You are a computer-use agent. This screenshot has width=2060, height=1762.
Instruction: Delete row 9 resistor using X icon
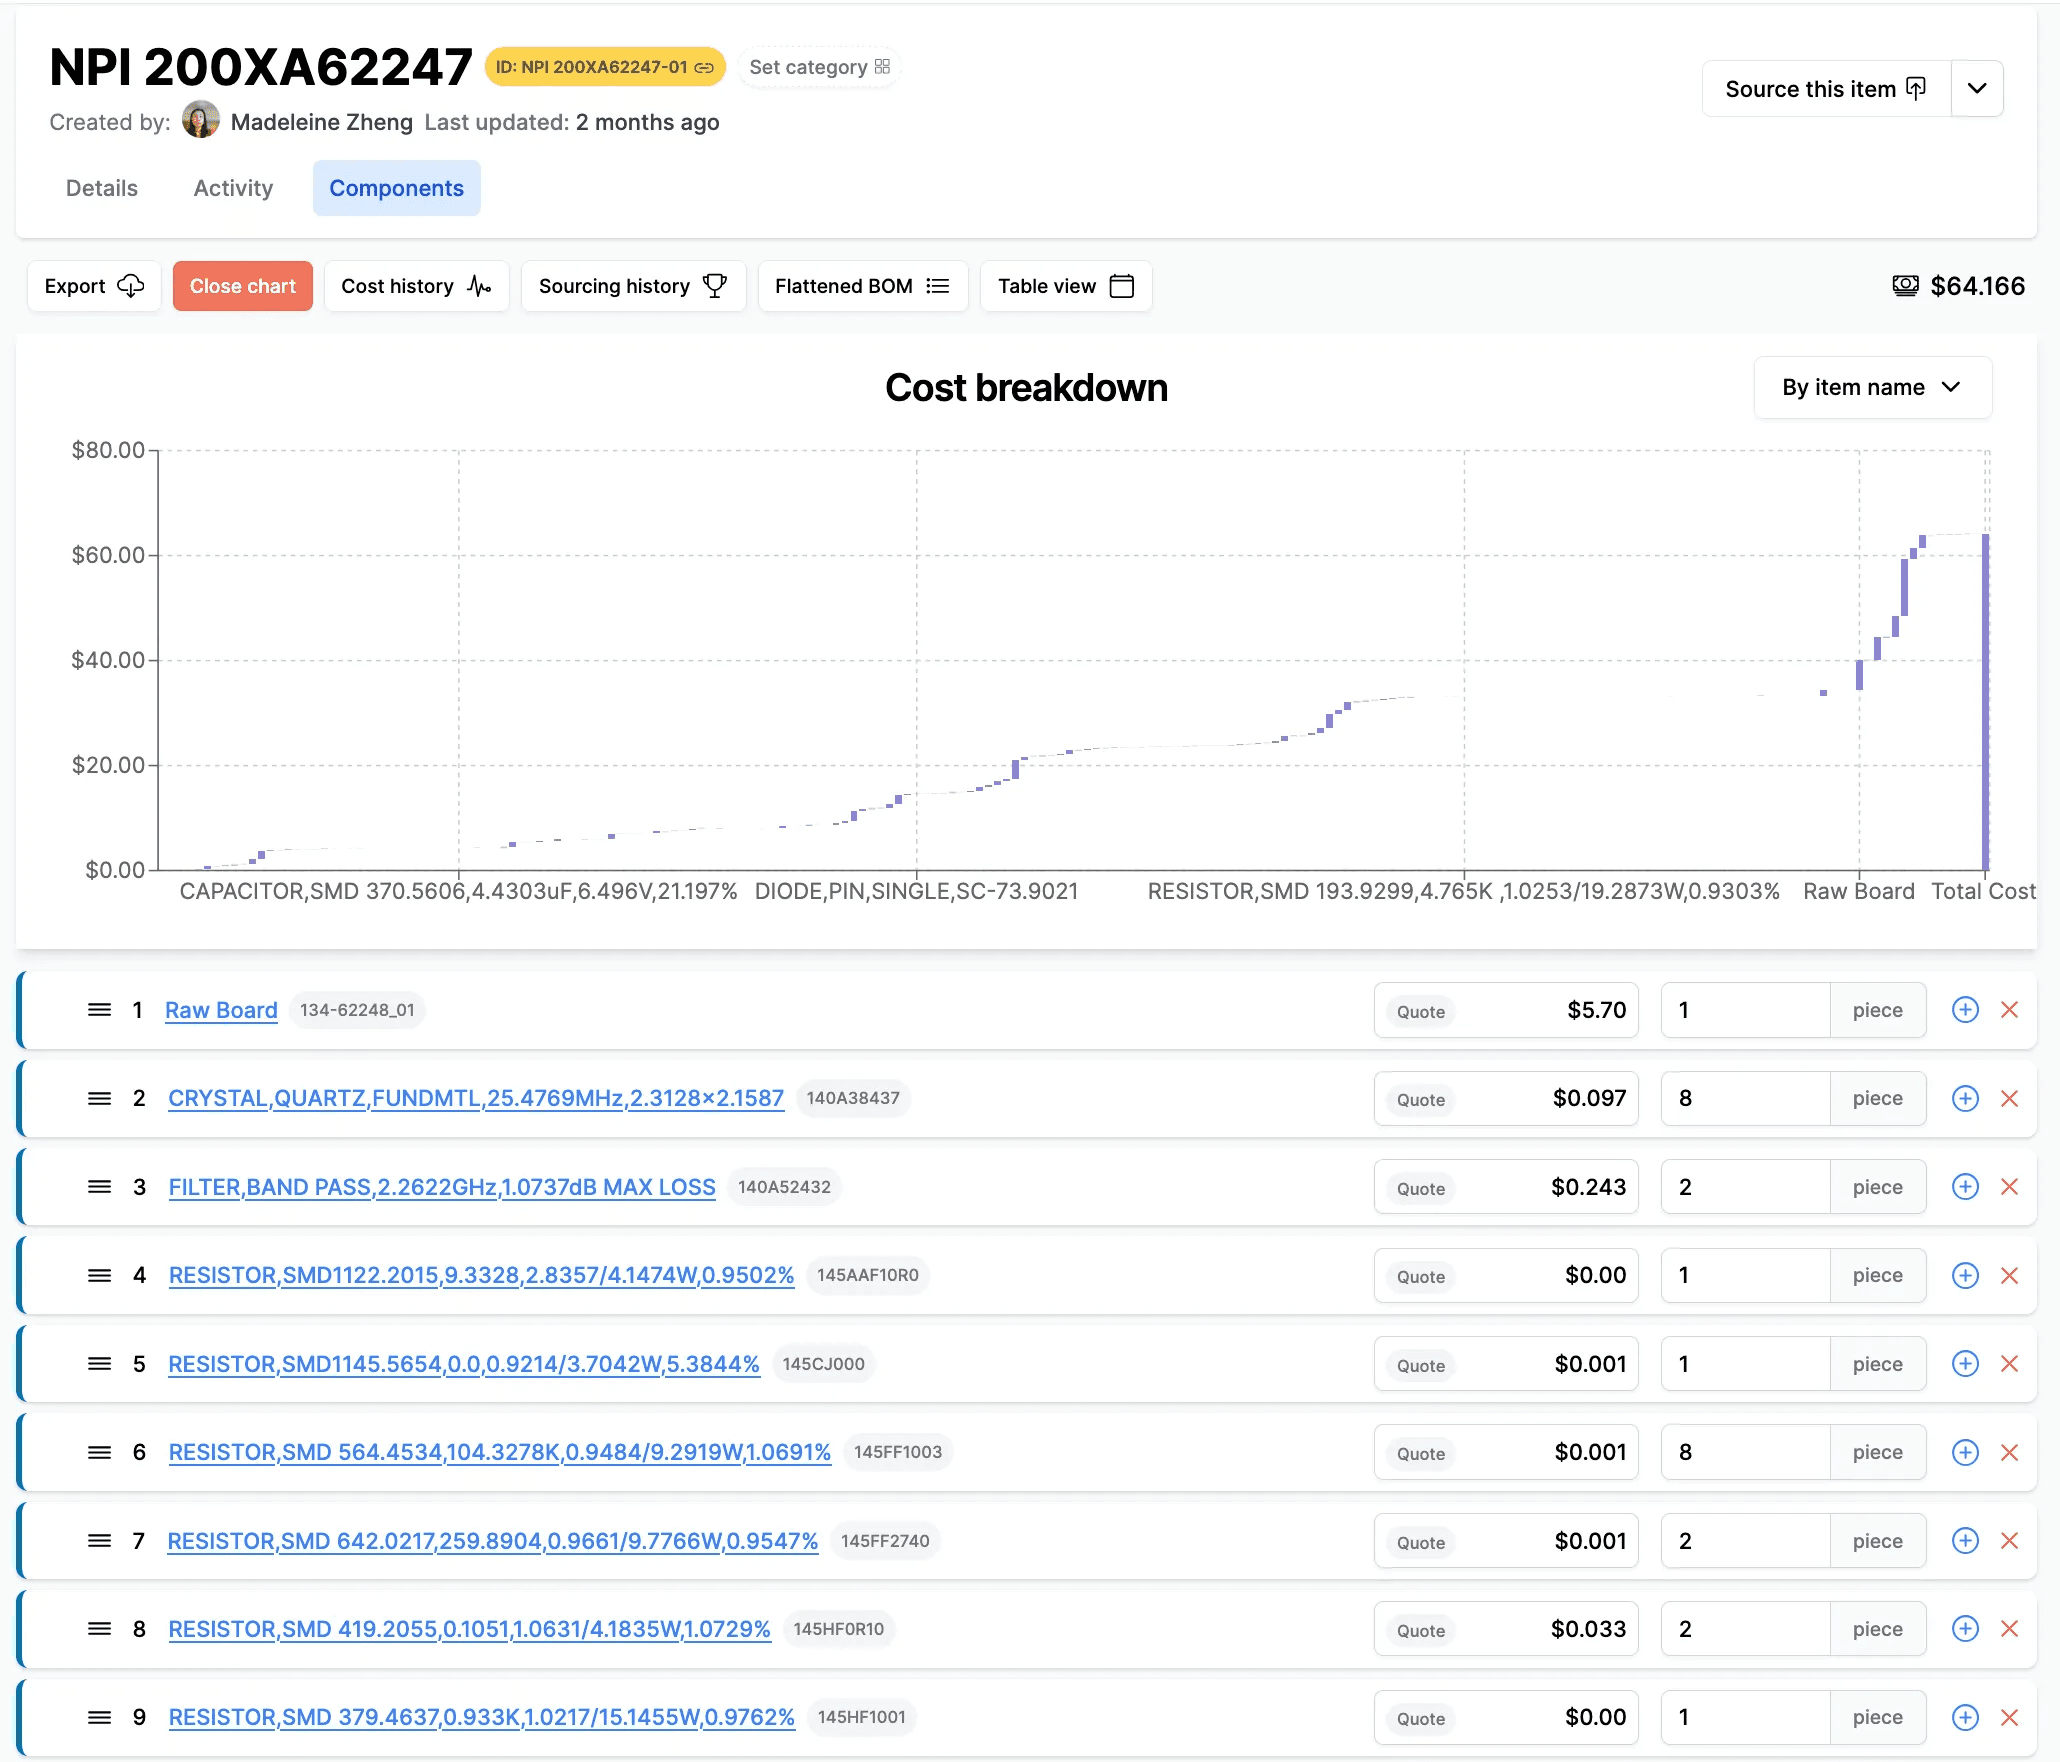(2009, 1717)
